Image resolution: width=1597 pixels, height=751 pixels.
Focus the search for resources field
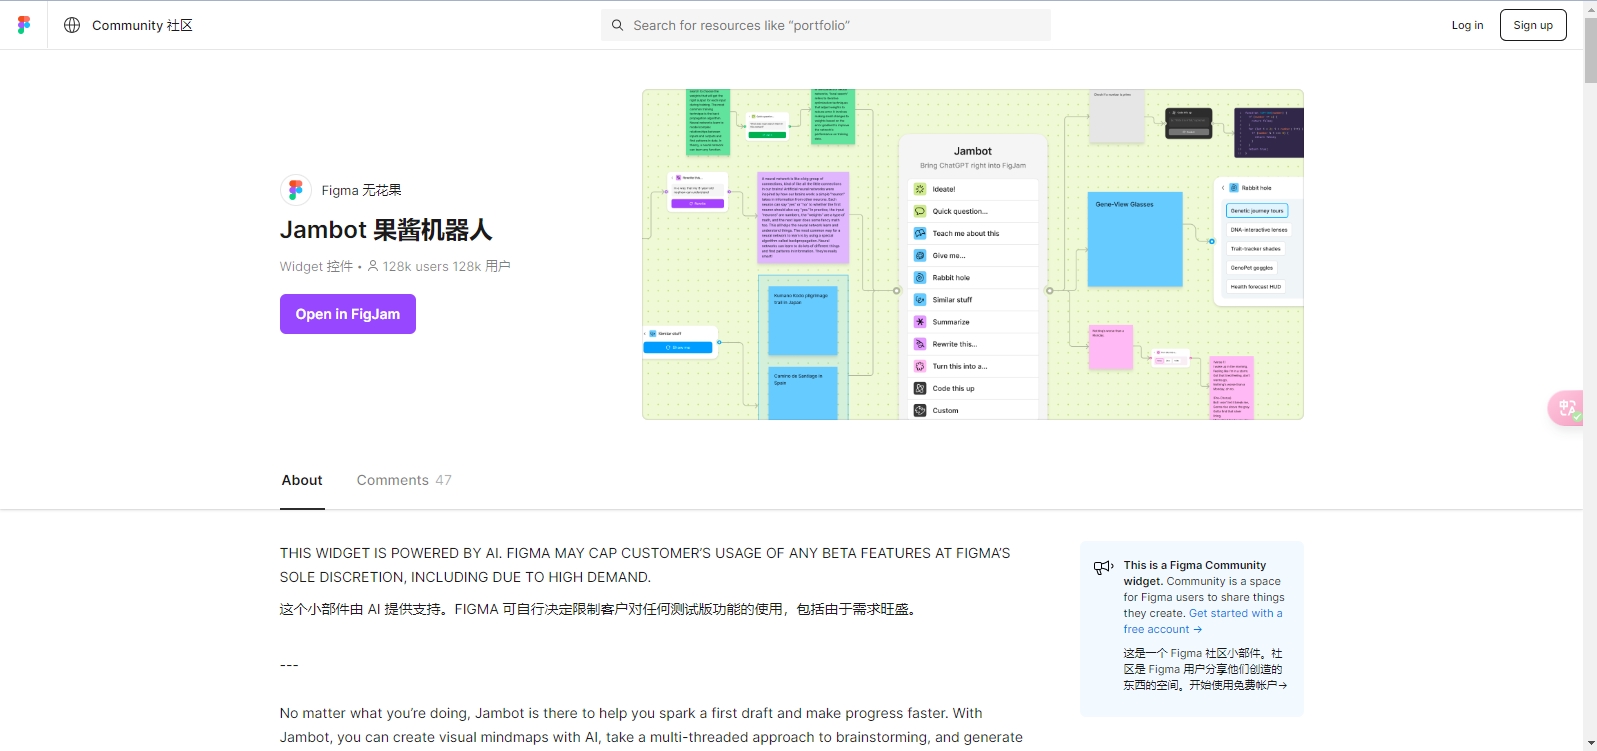(x=826, y=25)
